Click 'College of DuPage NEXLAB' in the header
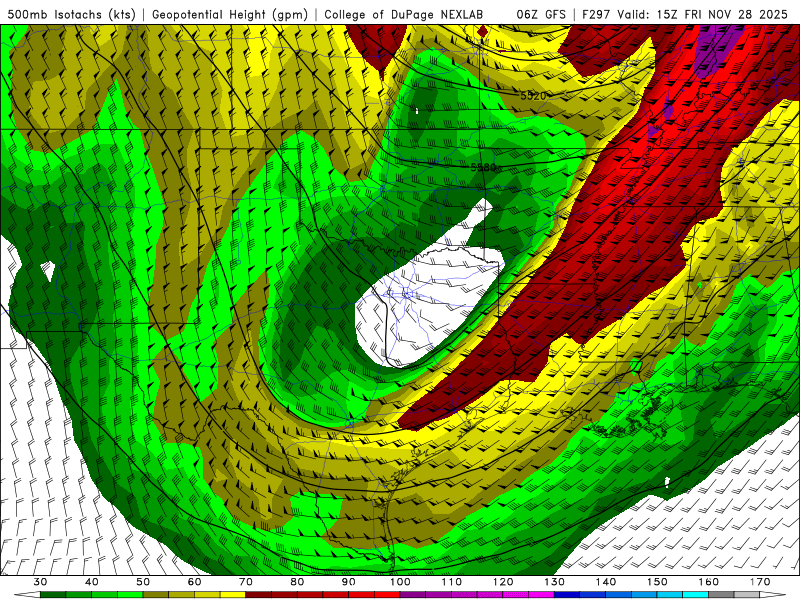The height and width of the screenshot is (600, 800). coord(404,14)
